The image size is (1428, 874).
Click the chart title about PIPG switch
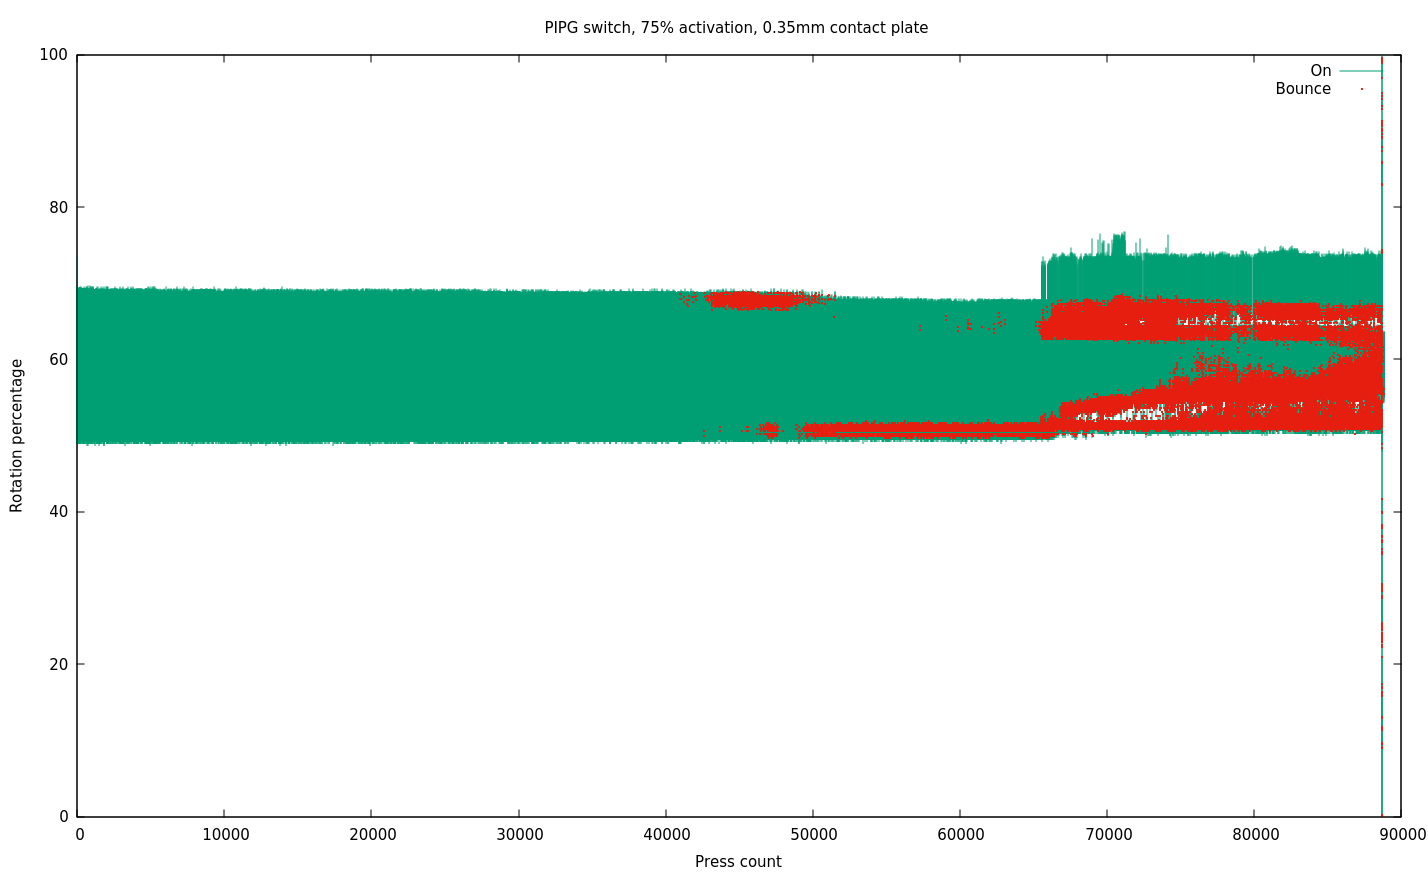tap(736, 28)
